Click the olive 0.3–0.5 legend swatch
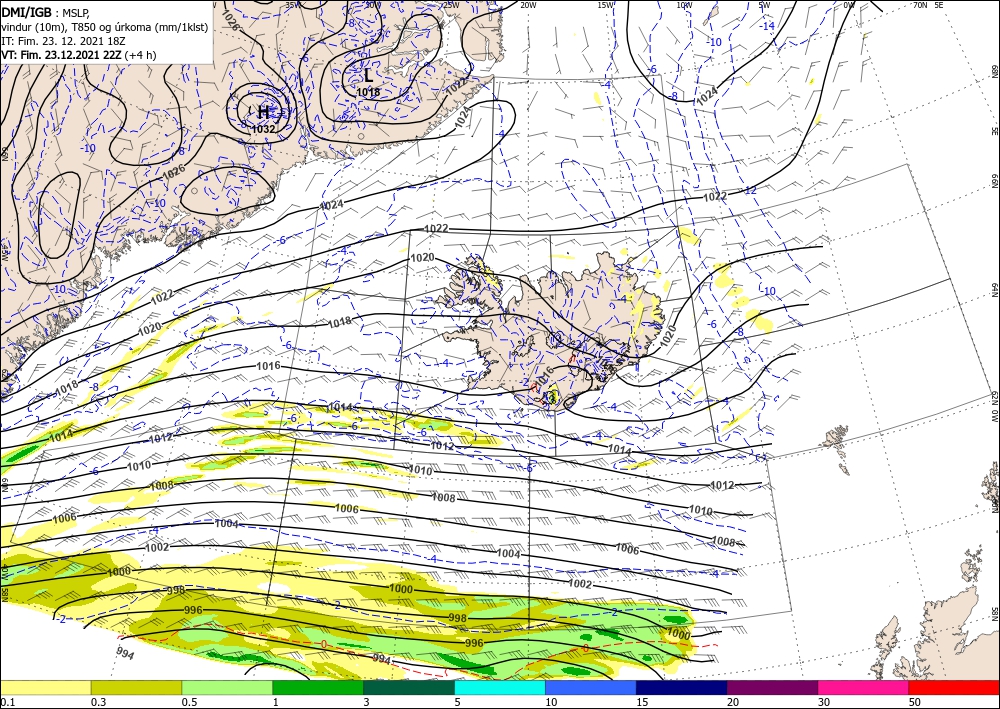This screenshot has height=709, width=1000. [136, 687]
